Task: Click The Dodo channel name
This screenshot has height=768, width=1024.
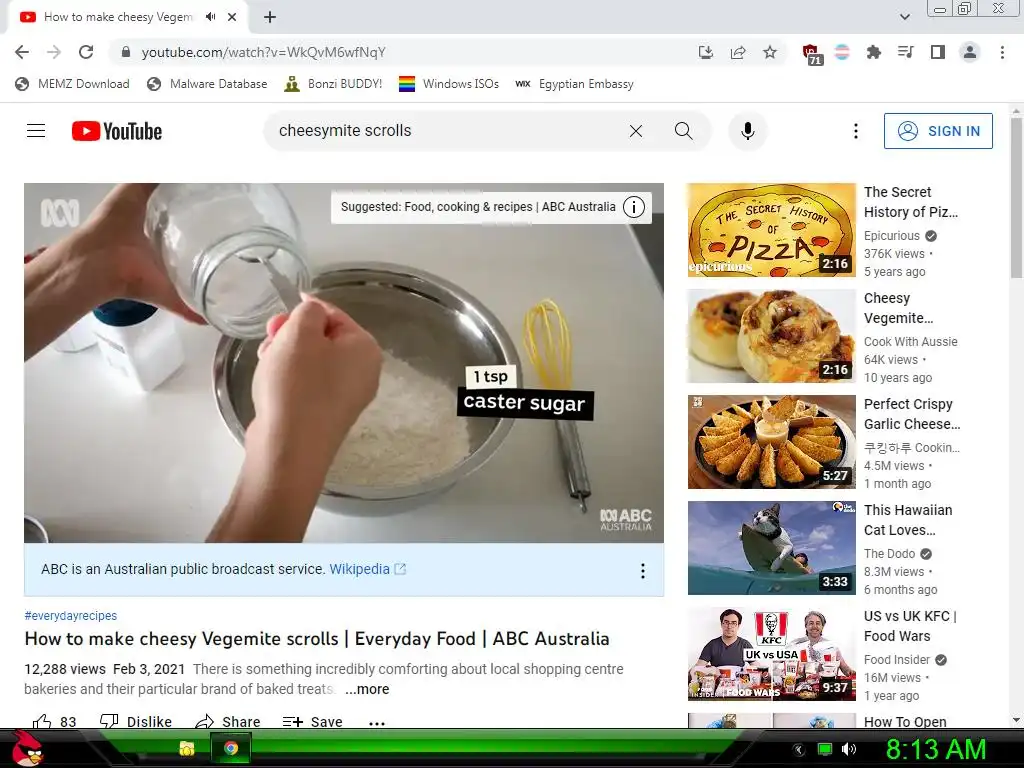Action: [x=889, y=554]
